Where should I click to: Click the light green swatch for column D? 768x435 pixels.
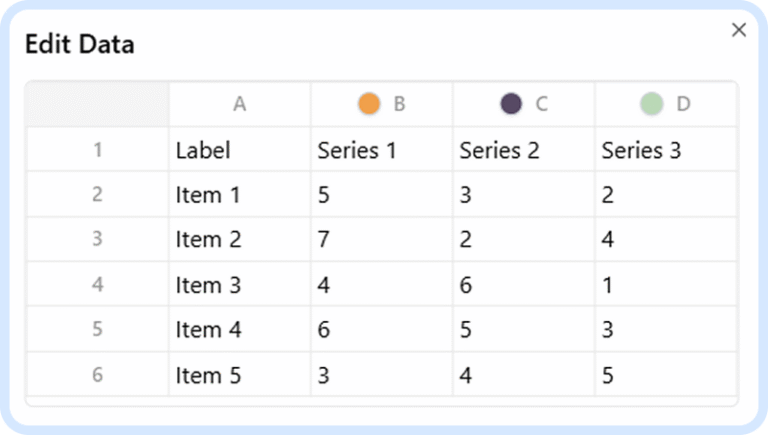coord(652,103)
